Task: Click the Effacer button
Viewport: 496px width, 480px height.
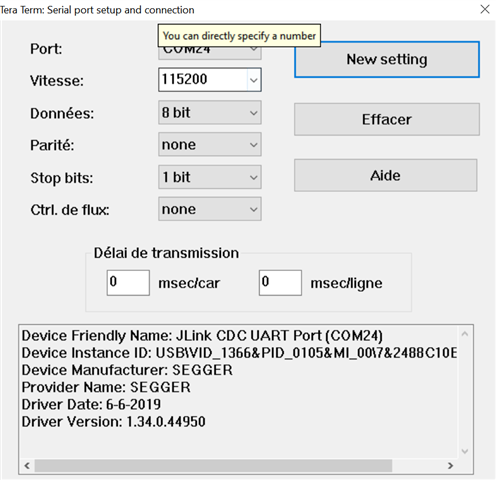Action: (x=387, y=119)
